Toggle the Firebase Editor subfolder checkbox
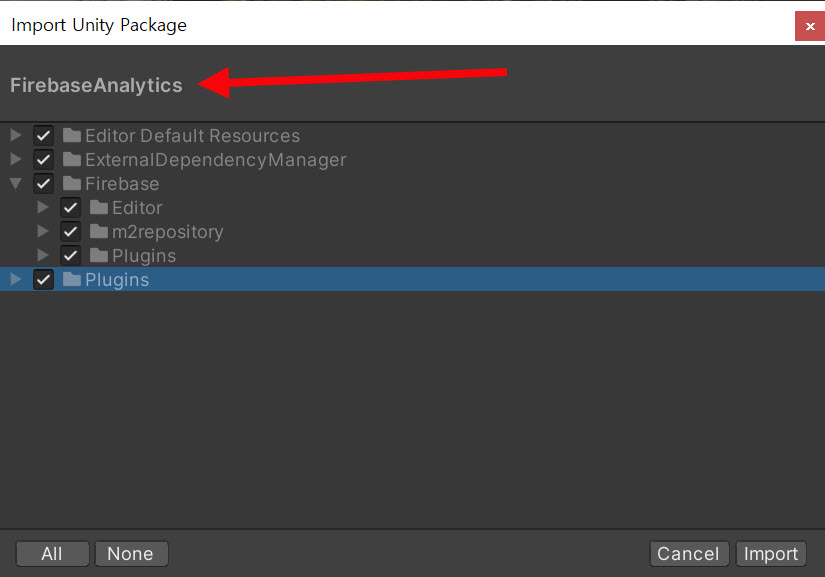The image size is (825, 577). [70, 208]
